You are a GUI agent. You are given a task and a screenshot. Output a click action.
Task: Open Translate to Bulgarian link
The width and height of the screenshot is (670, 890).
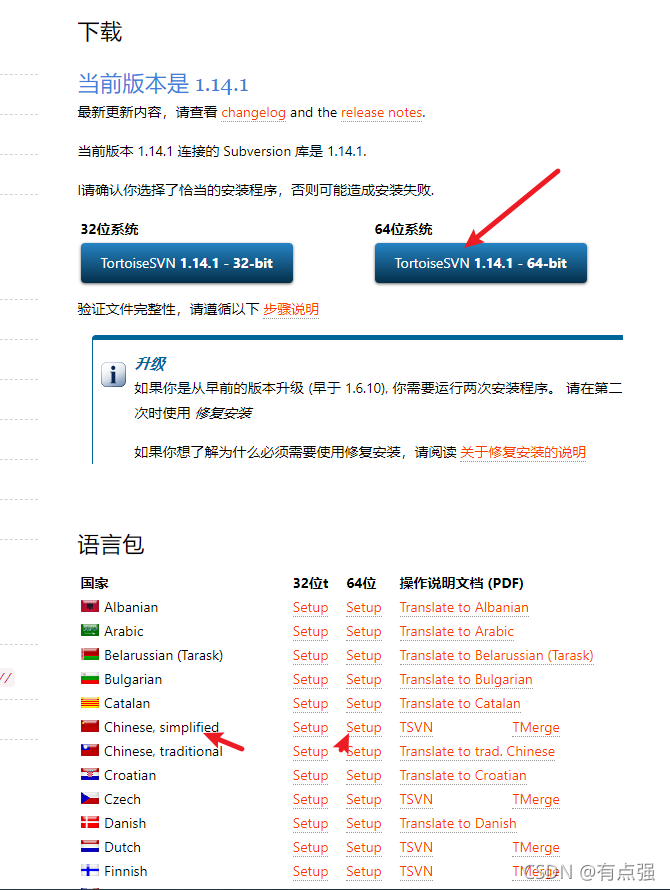point(466,679)
